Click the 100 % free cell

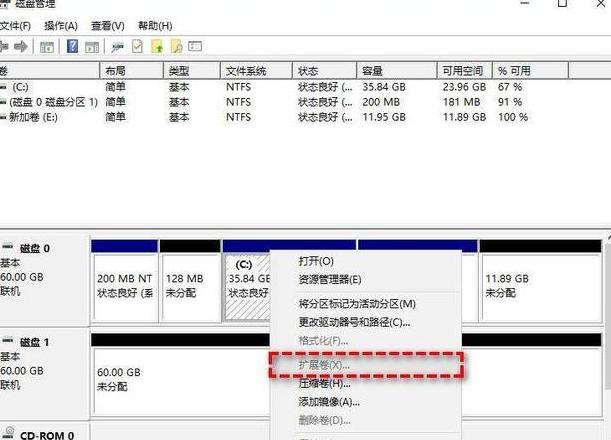tap(513, 117)
